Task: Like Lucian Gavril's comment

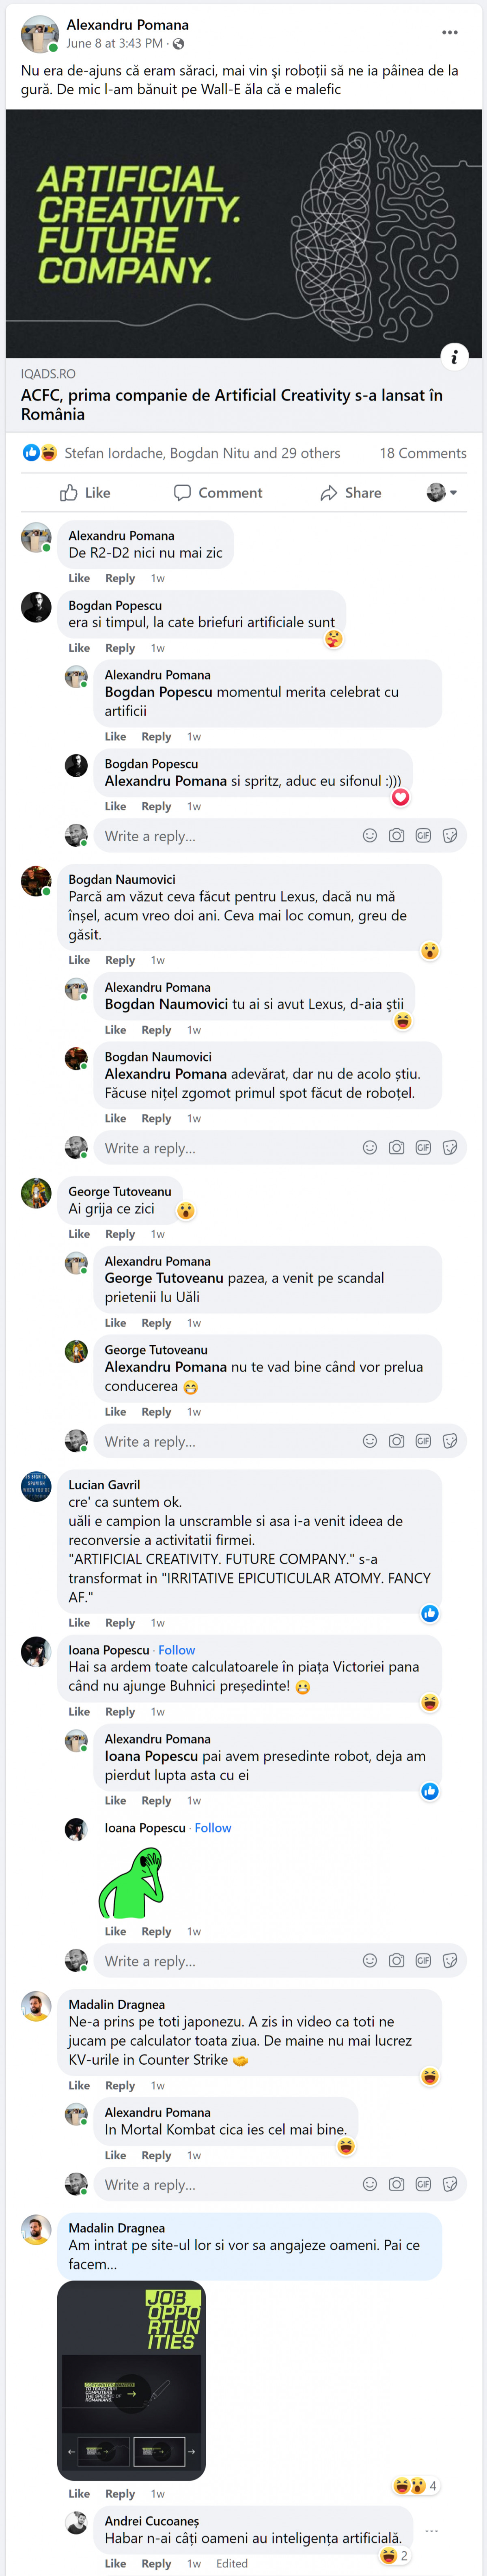Action: click(79, 1623)
